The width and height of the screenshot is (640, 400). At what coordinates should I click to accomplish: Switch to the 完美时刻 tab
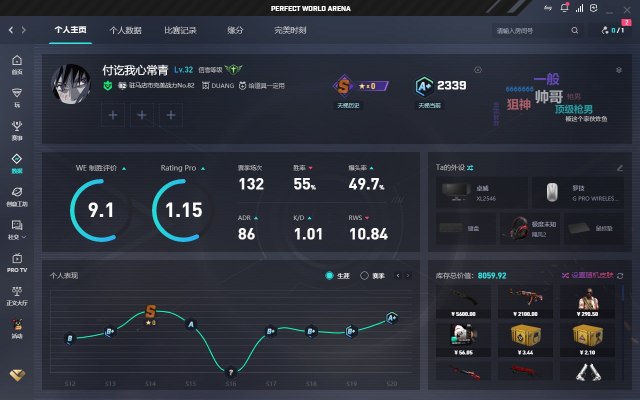(x=290, y=30)
